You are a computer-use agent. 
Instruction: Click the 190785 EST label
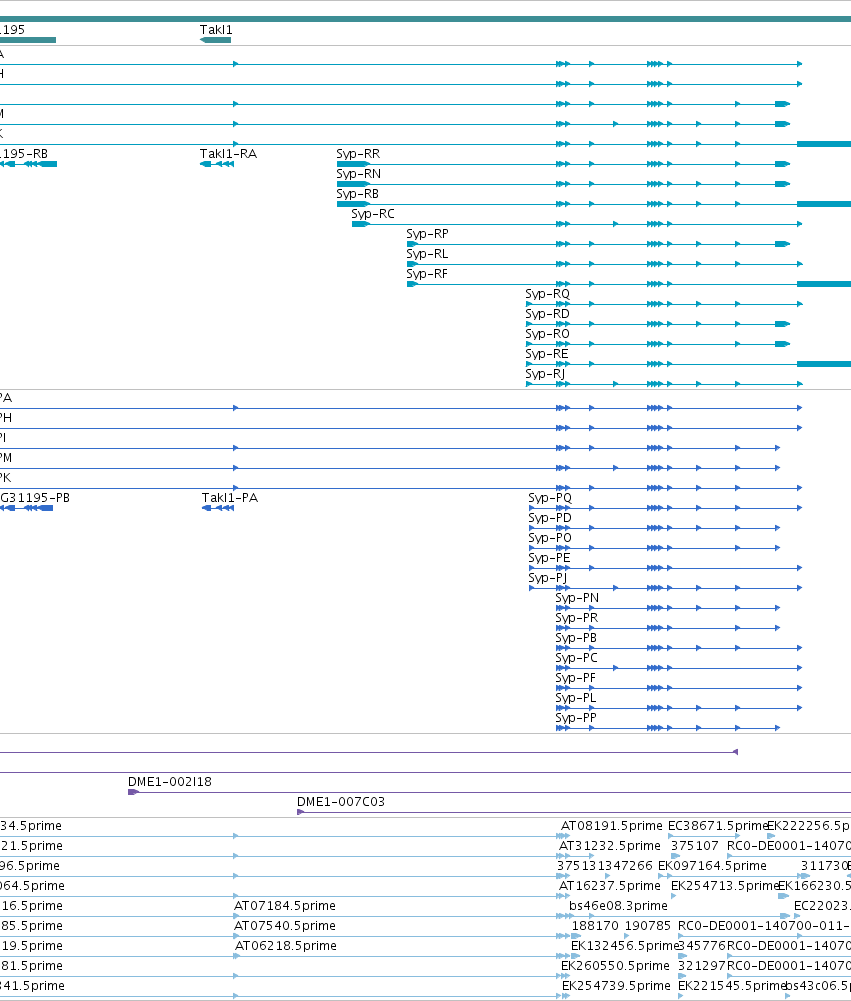648,926
